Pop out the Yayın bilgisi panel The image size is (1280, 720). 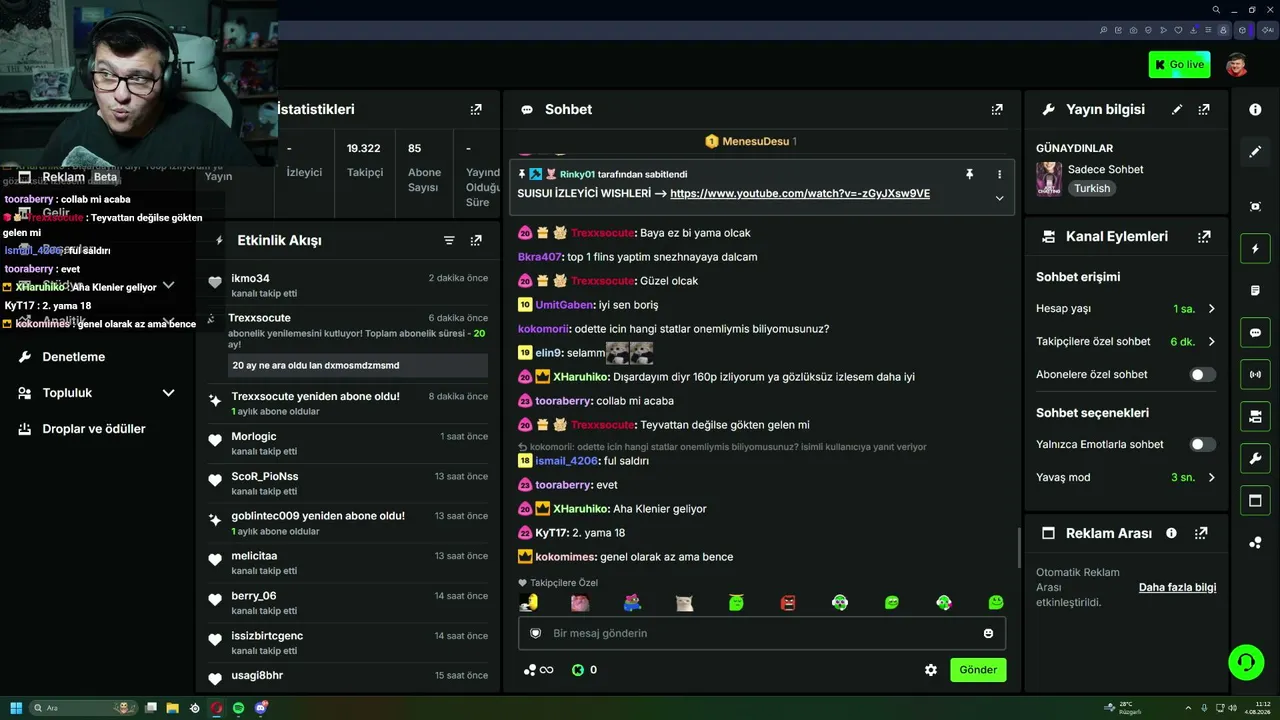[x=1204, y=109]
